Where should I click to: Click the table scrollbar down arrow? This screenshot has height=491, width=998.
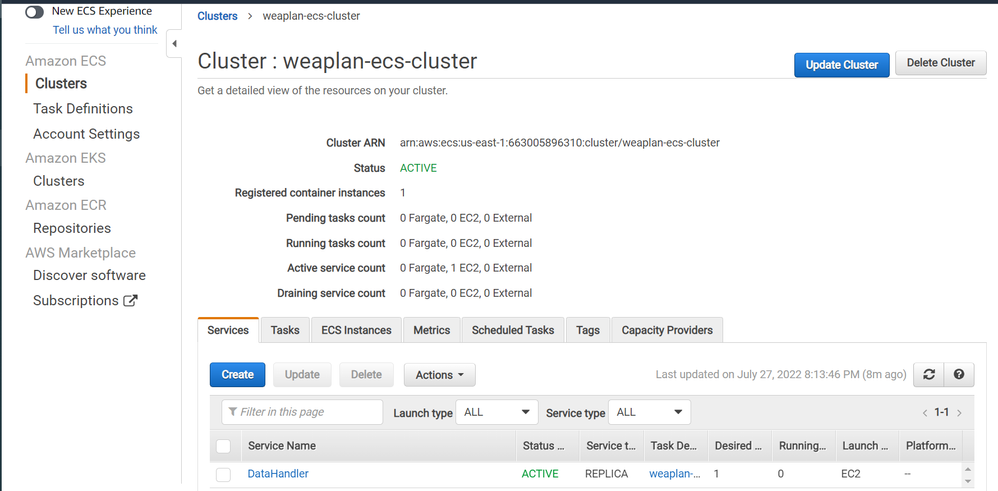(968, 480)
